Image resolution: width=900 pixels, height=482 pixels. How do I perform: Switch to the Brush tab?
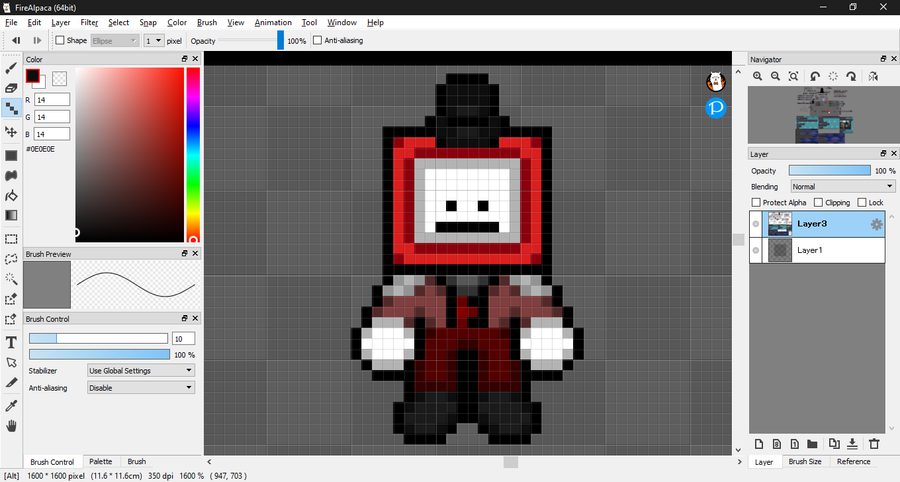coord(137,461)
